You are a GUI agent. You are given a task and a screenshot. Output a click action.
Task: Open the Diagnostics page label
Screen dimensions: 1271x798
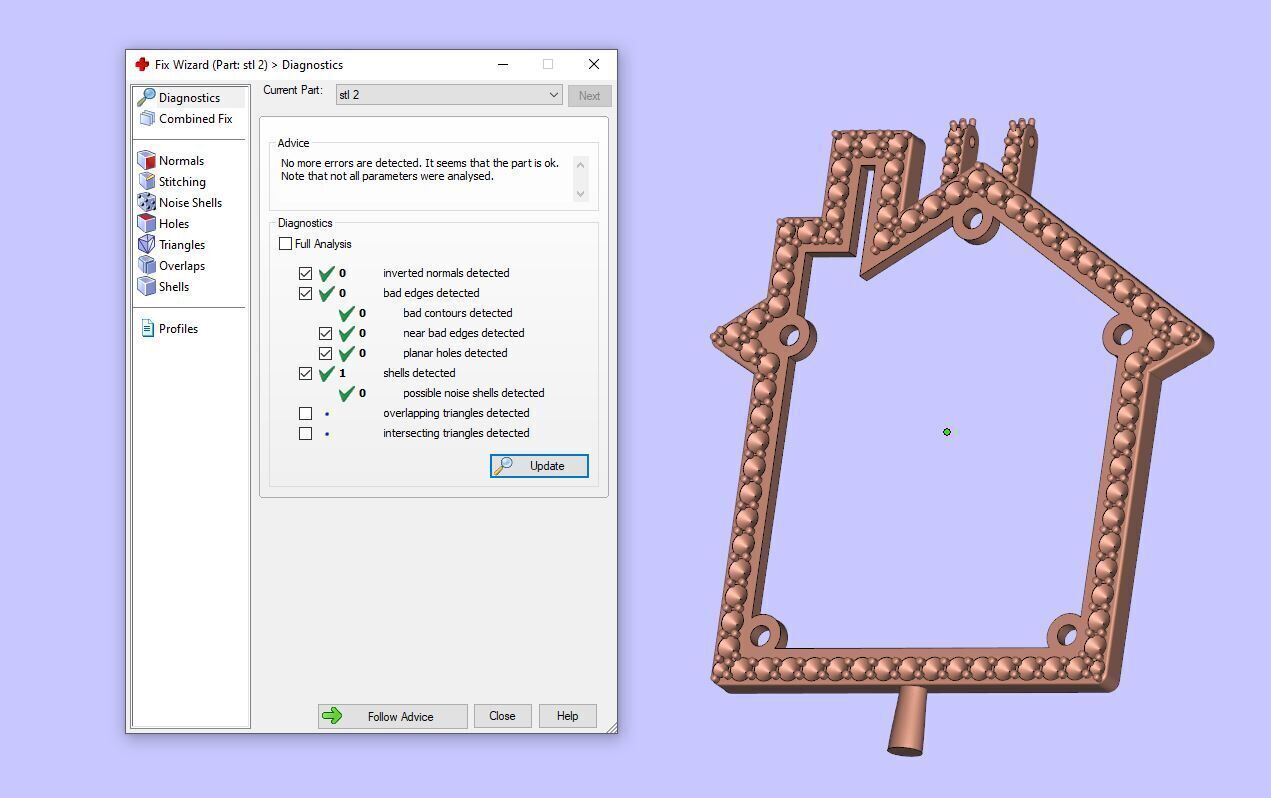(x=189, y=98)
